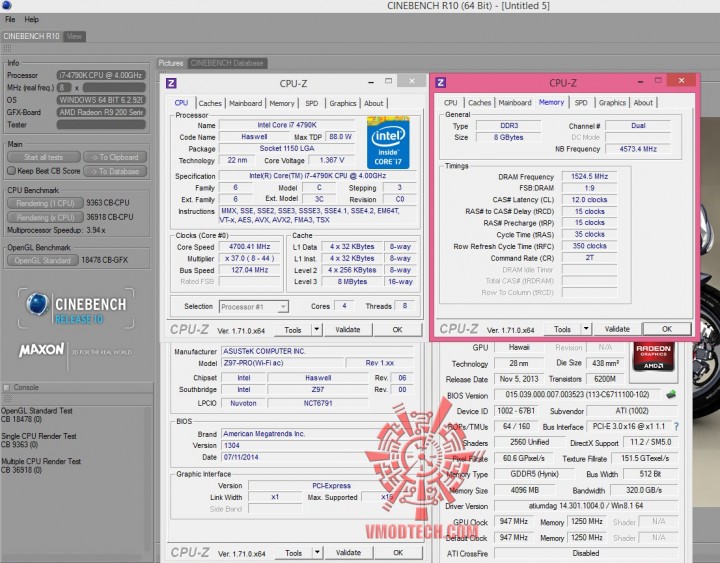Click OK in the Mainboard window

tap(398, 552)
